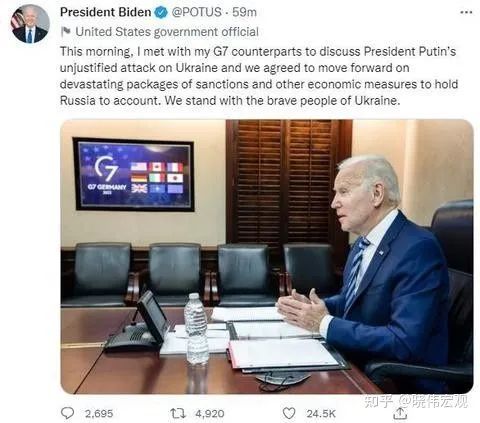Click the G7 Germany screen in the photo

tap(134, 174)
